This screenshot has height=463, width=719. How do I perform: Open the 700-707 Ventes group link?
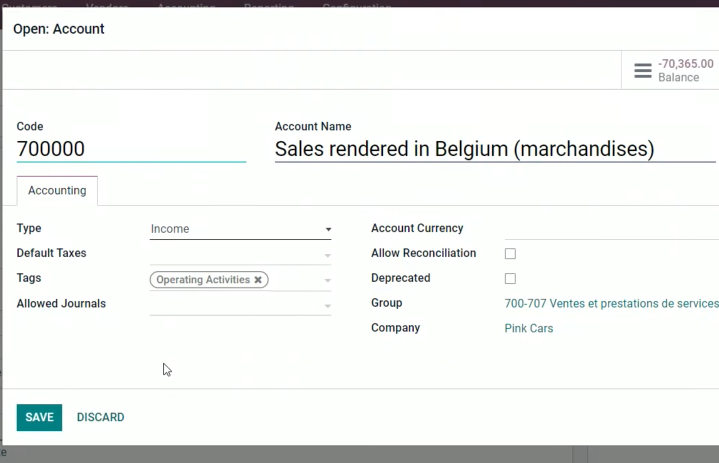tap(612, 303)
